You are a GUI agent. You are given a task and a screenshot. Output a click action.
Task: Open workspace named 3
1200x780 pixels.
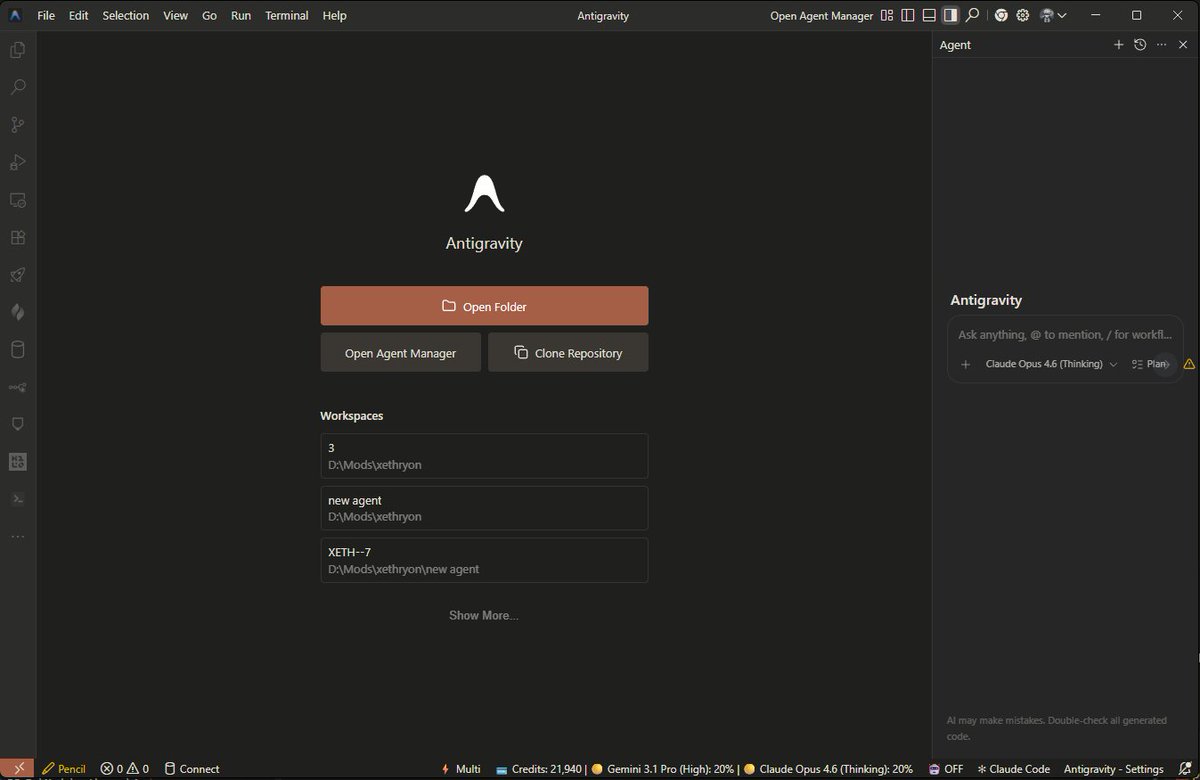[484, 456]
